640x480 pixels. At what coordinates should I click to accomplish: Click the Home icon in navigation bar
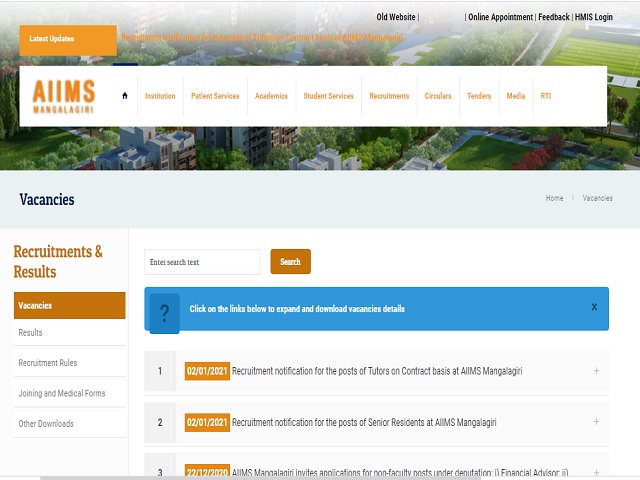(x=125, y=96)
